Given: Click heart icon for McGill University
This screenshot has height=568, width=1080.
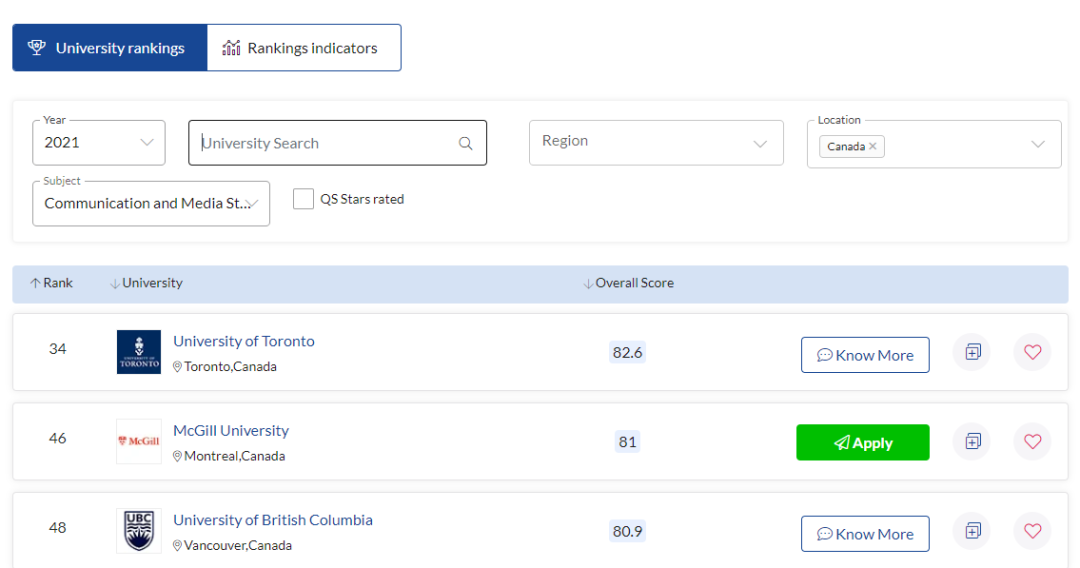Looking at the screenshot, I should tap(1032, 441).
